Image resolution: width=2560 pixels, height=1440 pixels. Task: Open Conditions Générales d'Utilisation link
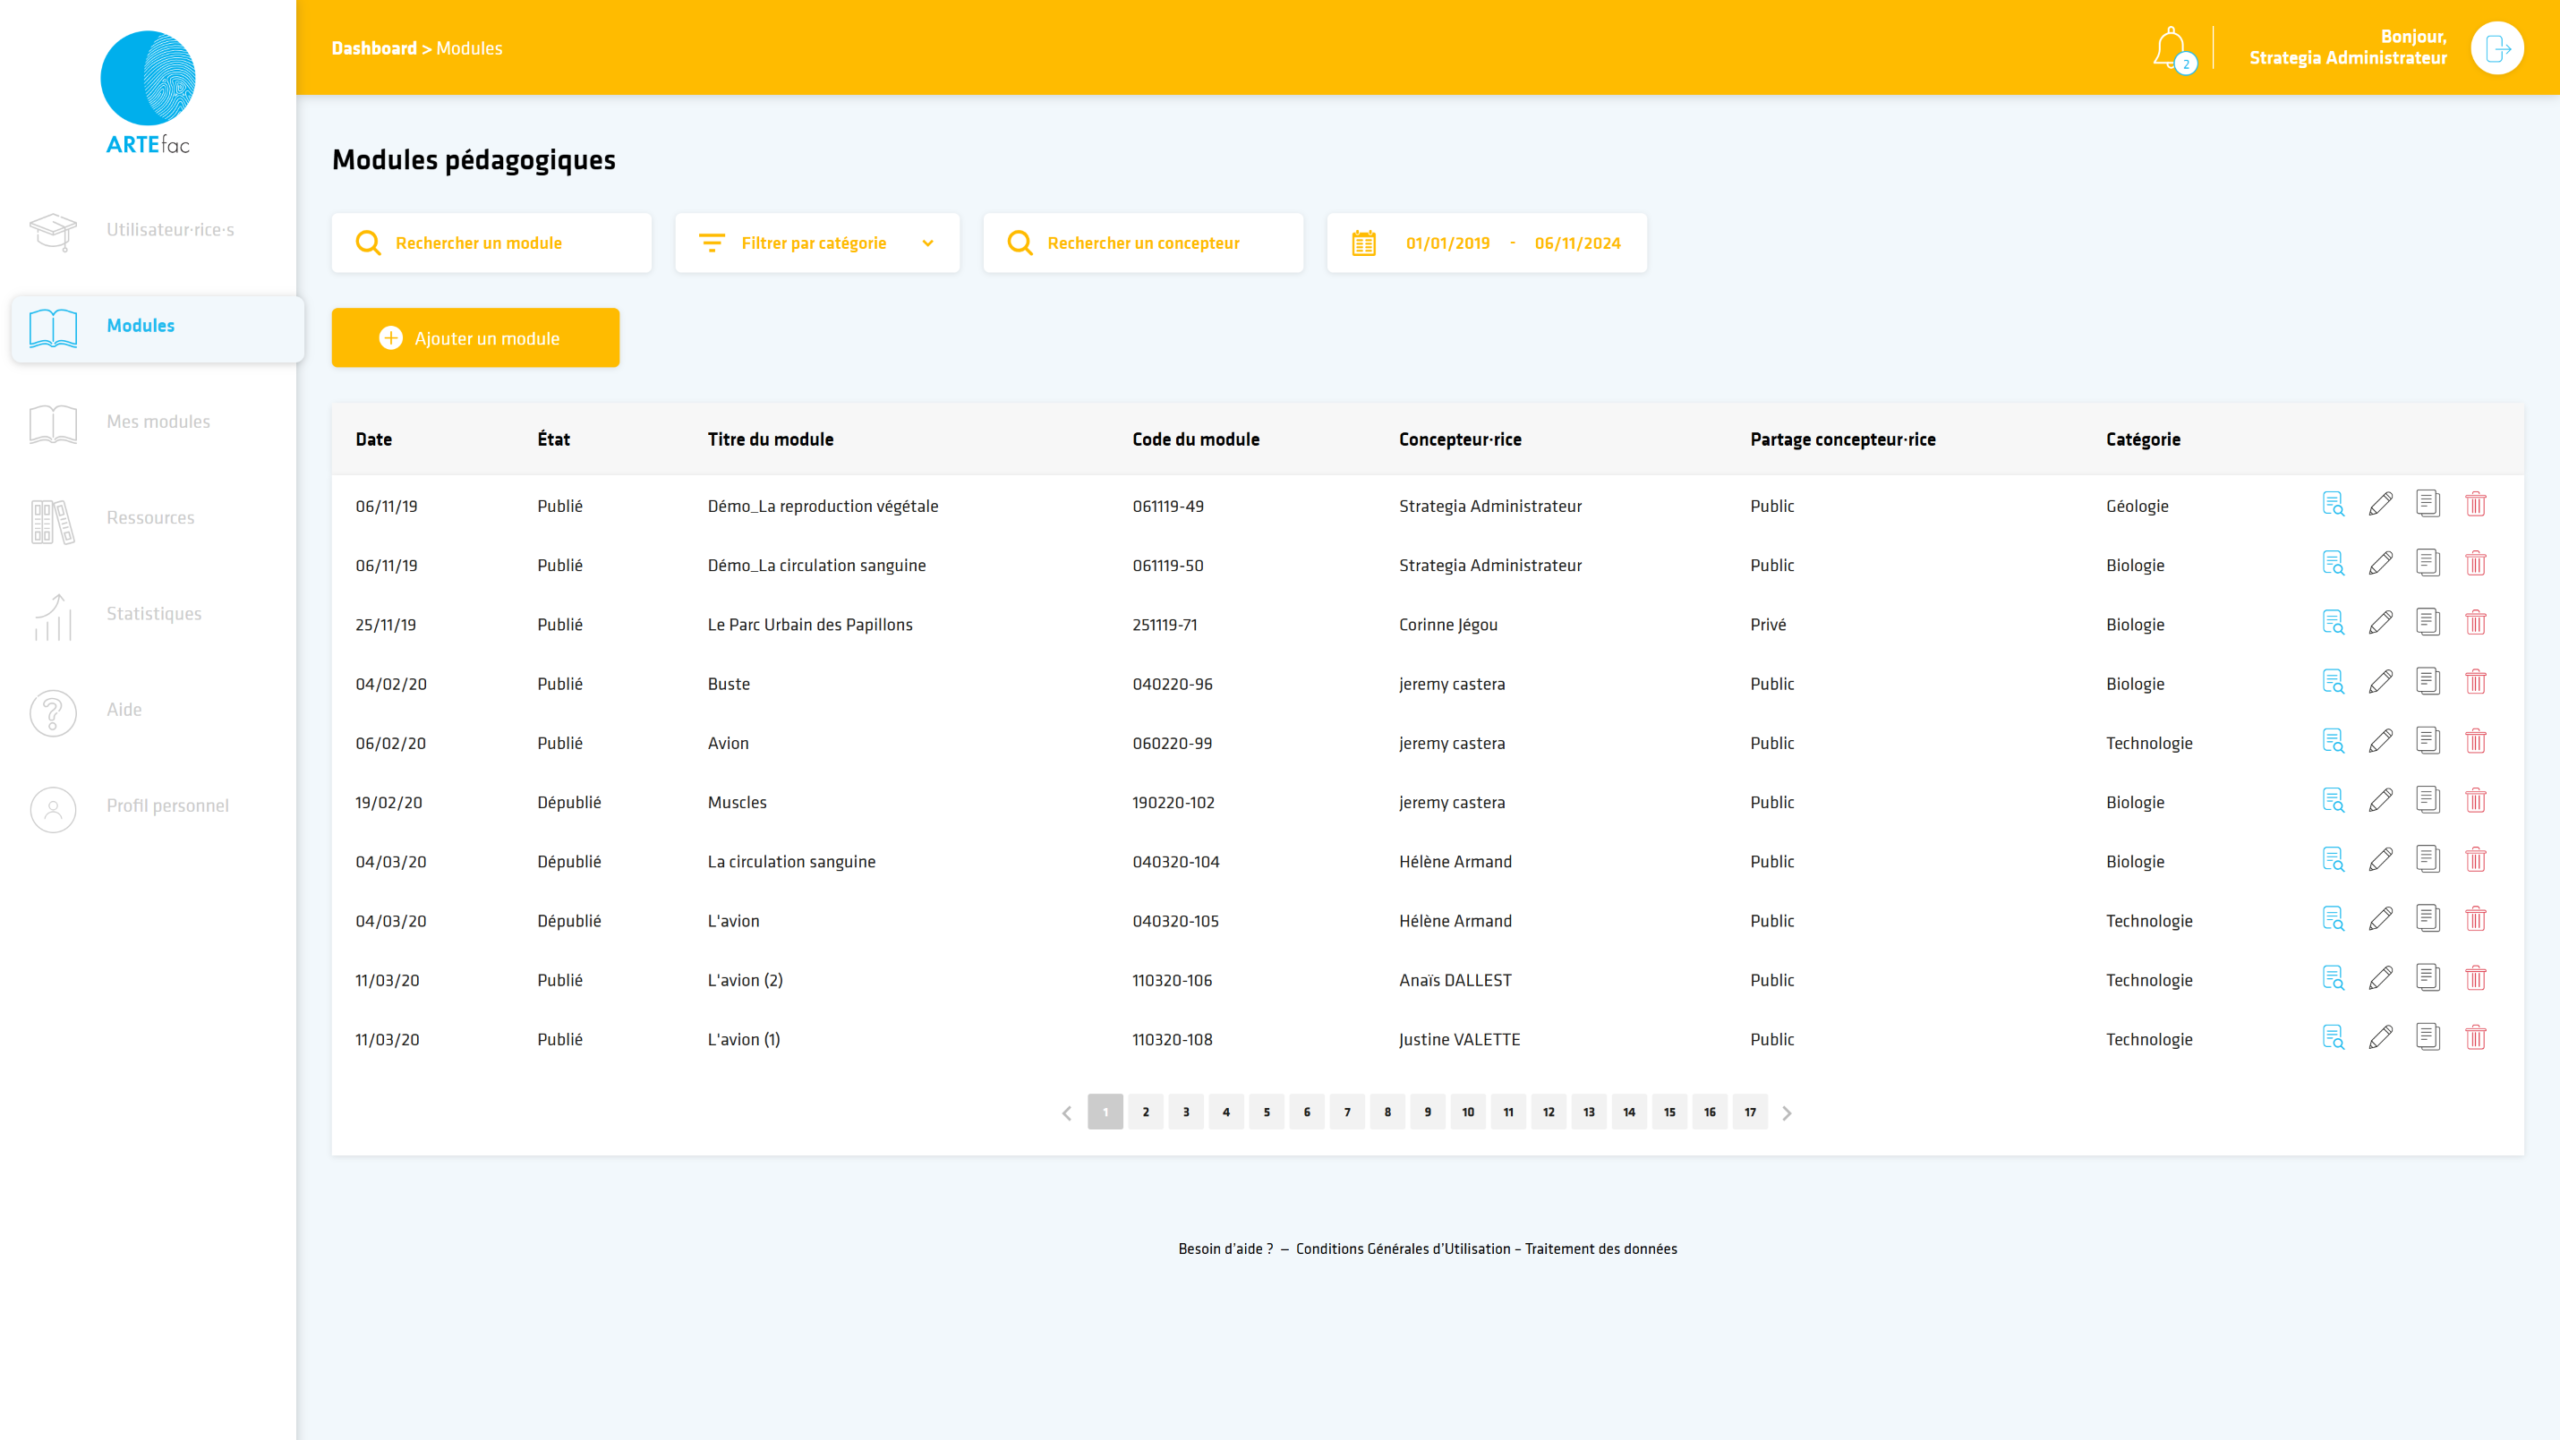(x=1403, y=1249)
